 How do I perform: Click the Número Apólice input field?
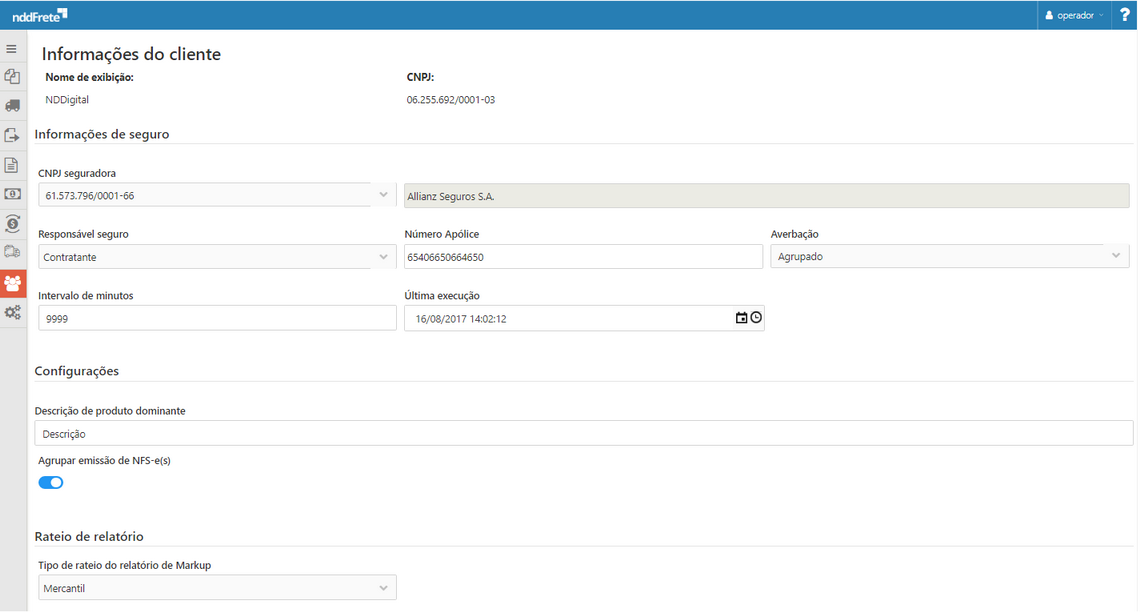tap(582, 257)
